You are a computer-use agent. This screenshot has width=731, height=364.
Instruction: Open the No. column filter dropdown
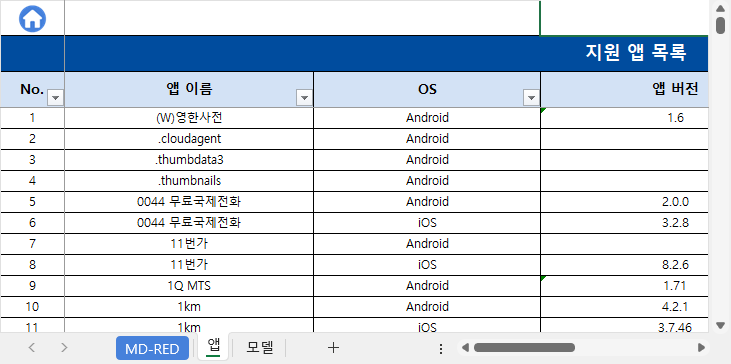[56, 98]
